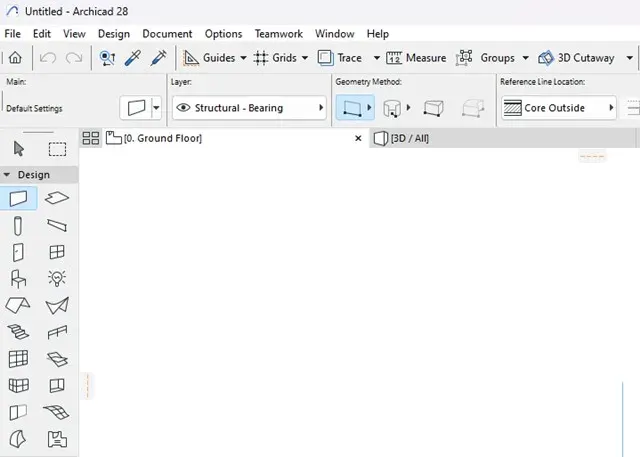Image resolution: width=640 pixels, height=457 pixels.
Task: Select the rectangle wall geometry method
Action: click(433, 109)
